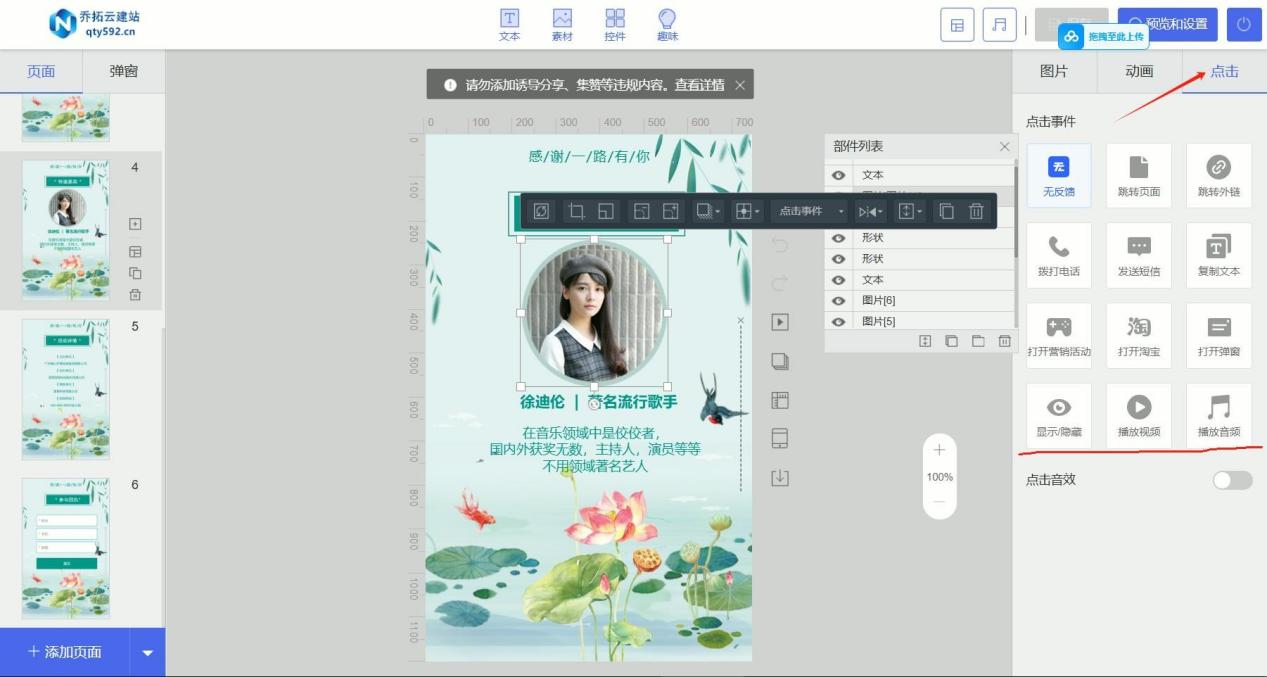Click the power exit button

[1243, 25]
